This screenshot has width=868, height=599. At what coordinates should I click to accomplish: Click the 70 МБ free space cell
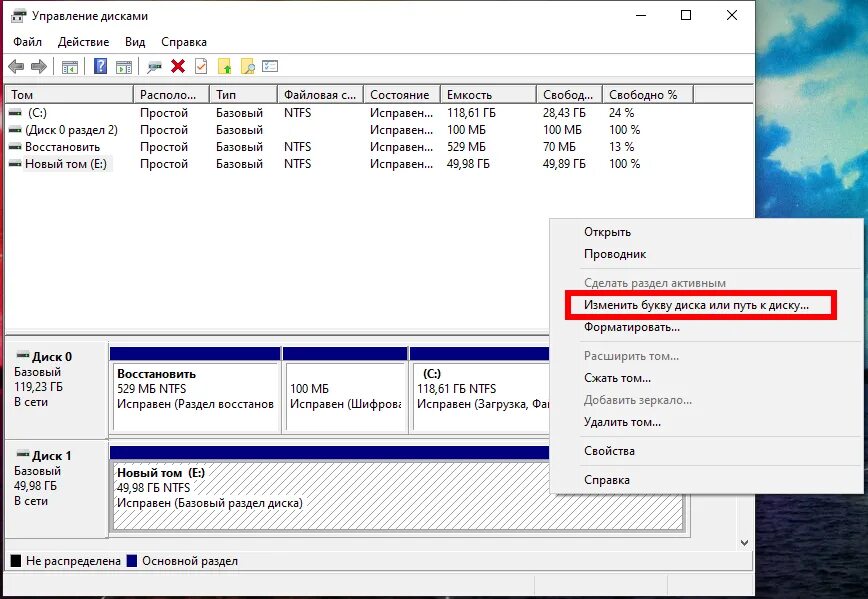pos(559,147)
